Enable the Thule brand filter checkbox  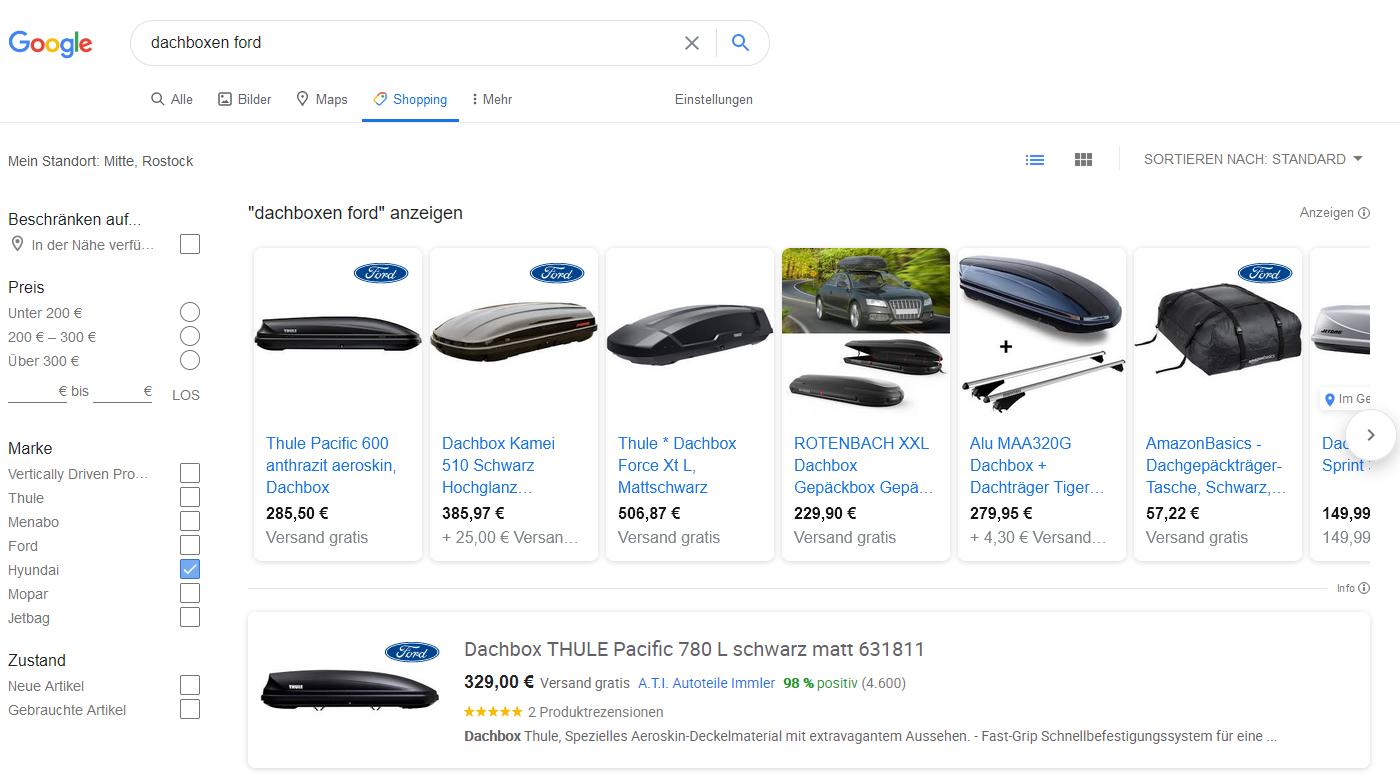(x=190, y=497)
